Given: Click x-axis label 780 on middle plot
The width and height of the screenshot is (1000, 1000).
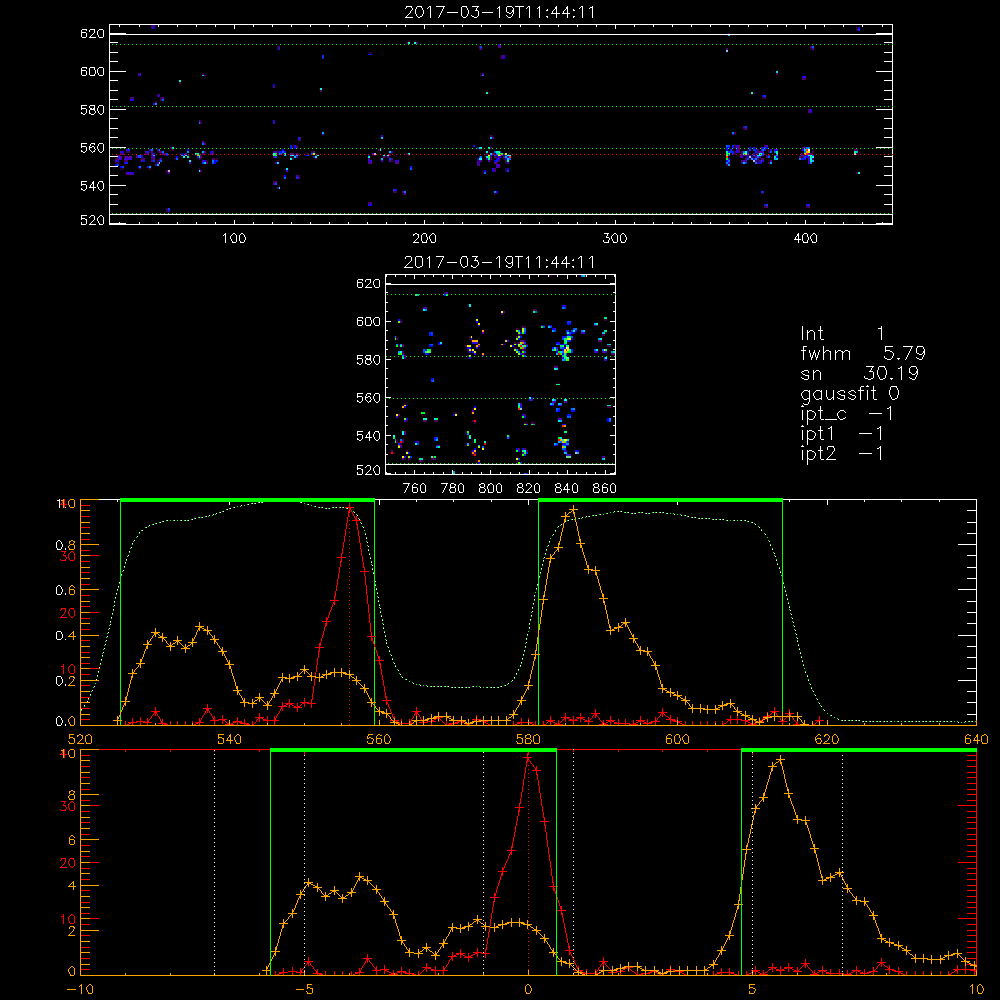Looking at the screenshot, I should coord(453,489).
